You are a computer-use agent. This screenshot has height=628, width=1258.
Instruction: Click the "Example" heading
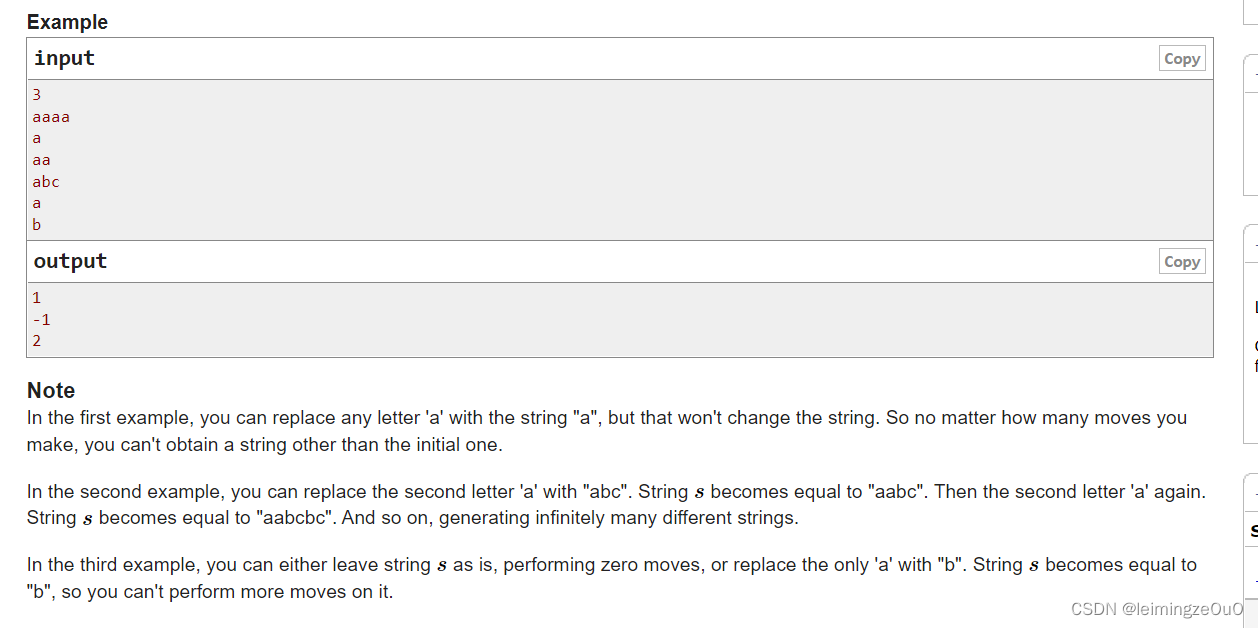coord(67,22)
